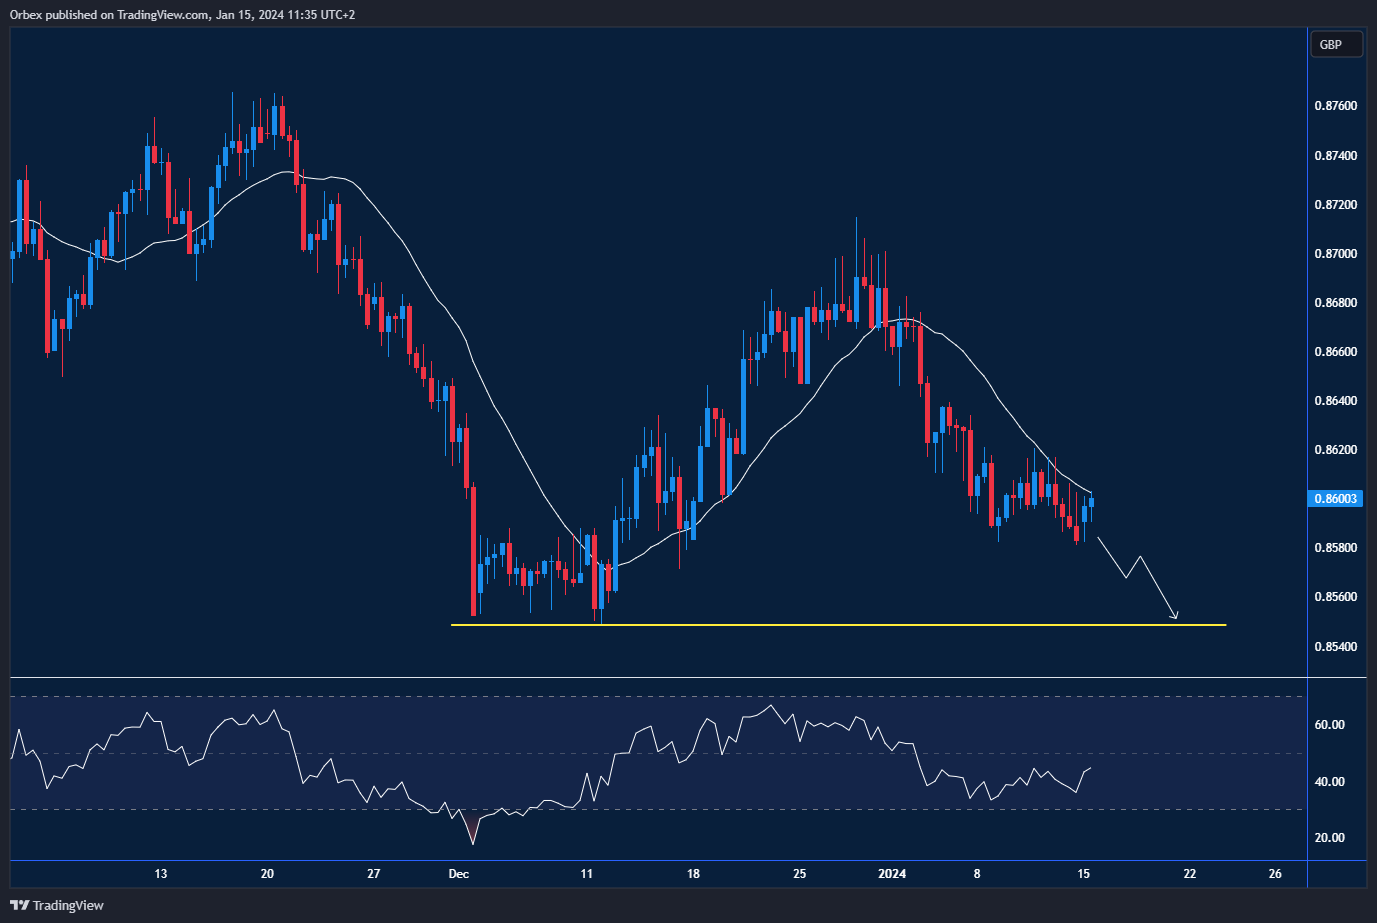Select the 0.85400 price axis label

click(1335, 646)
